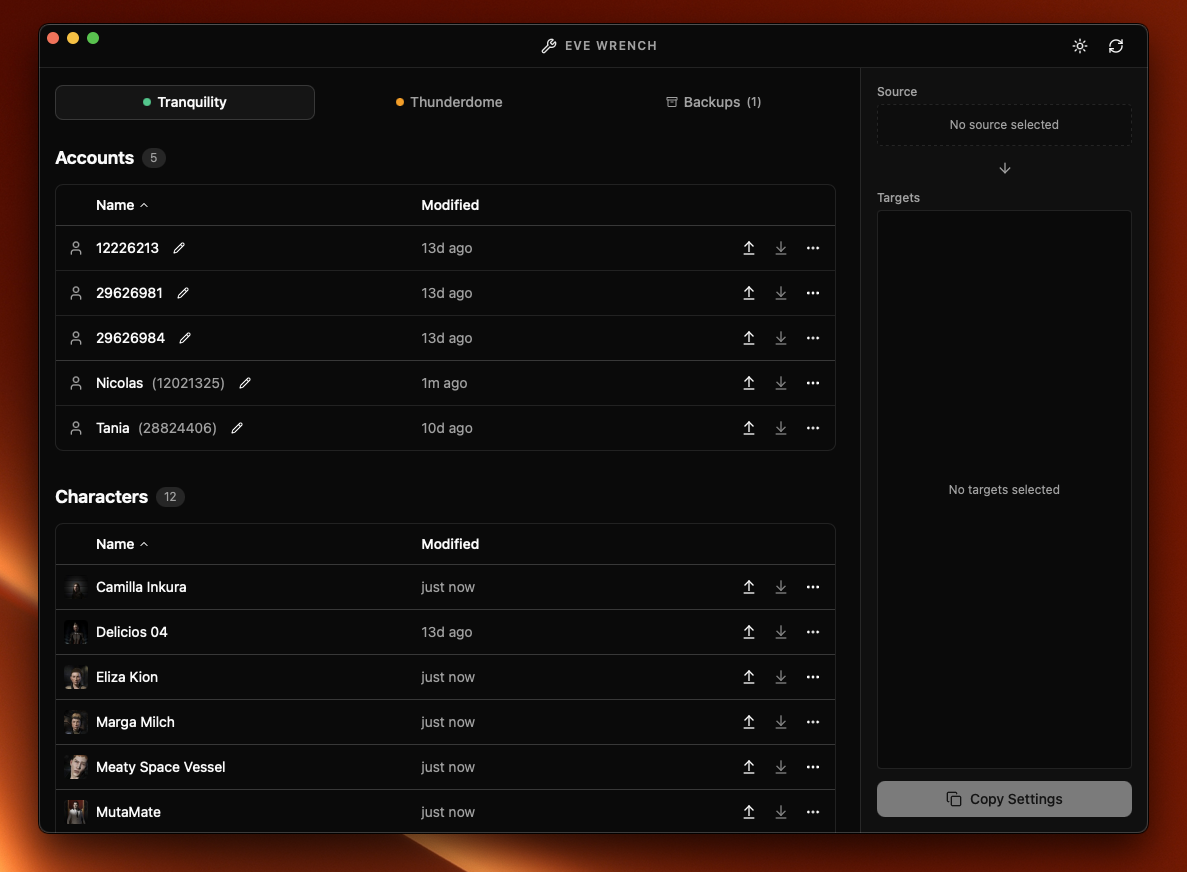Add Nicolas account as target (down arrow)

780,383
